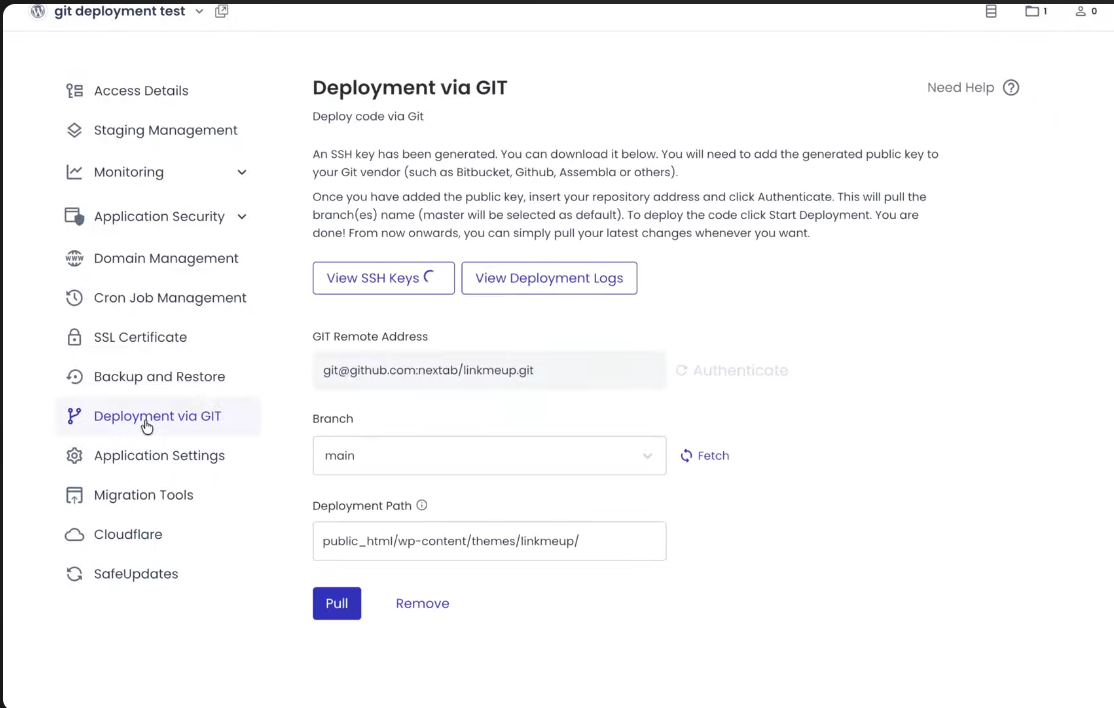Select Deployment via GIT menu item
The height and width of the screenshot is (708, 1114).
(x=157, y=416)
